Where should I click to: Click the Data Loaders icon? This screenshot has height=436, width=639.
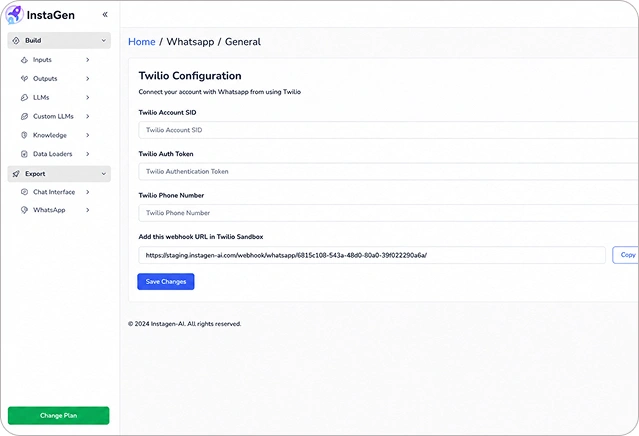(x=24, y=154)
